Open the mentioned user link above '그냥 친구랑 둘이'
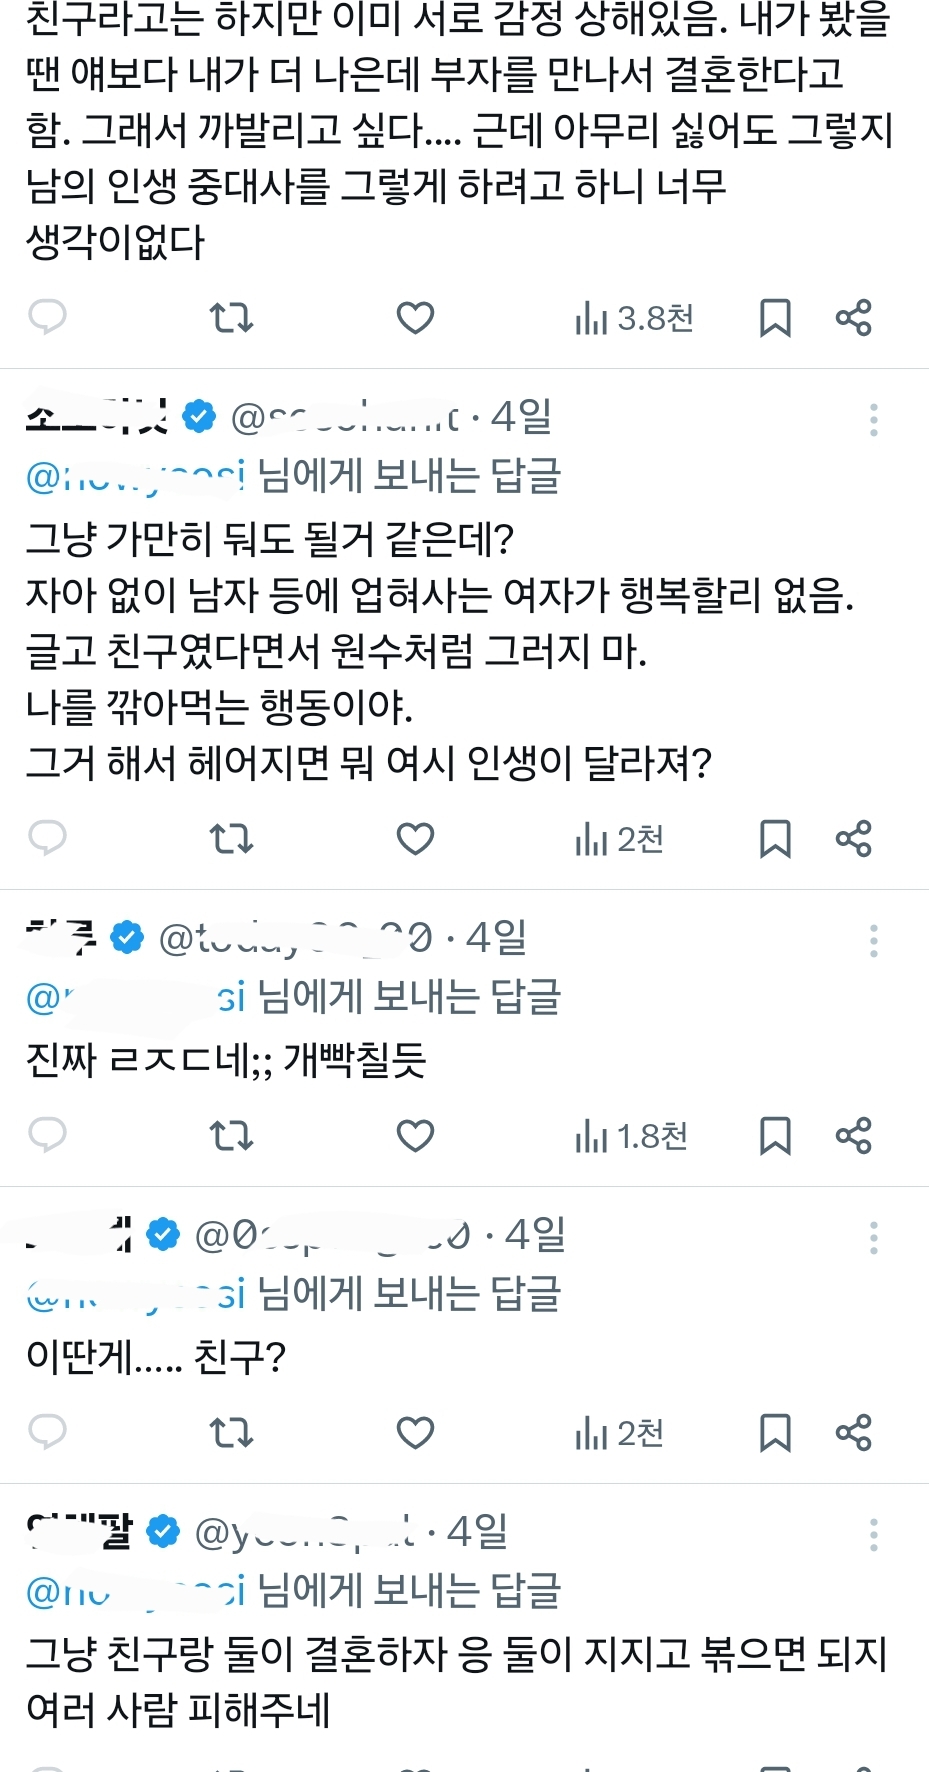 point(135,1591)
